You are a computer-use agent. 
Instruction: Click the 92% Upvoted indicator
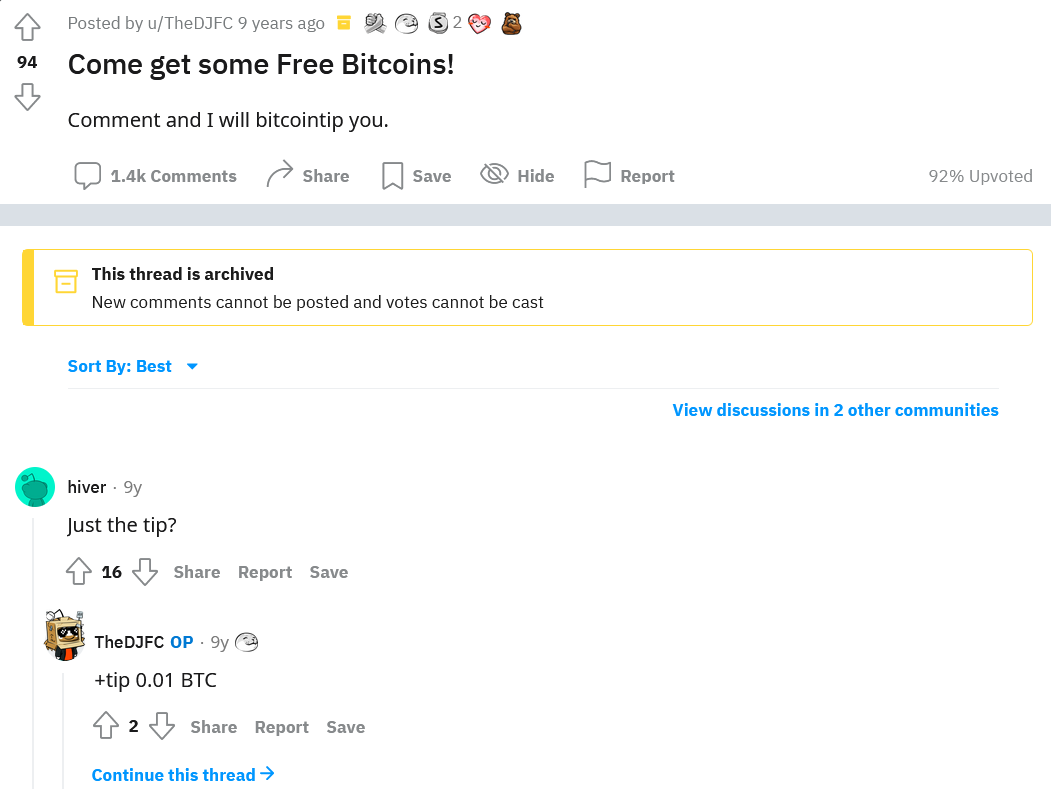pyautogui.click(x=980, y=175)
